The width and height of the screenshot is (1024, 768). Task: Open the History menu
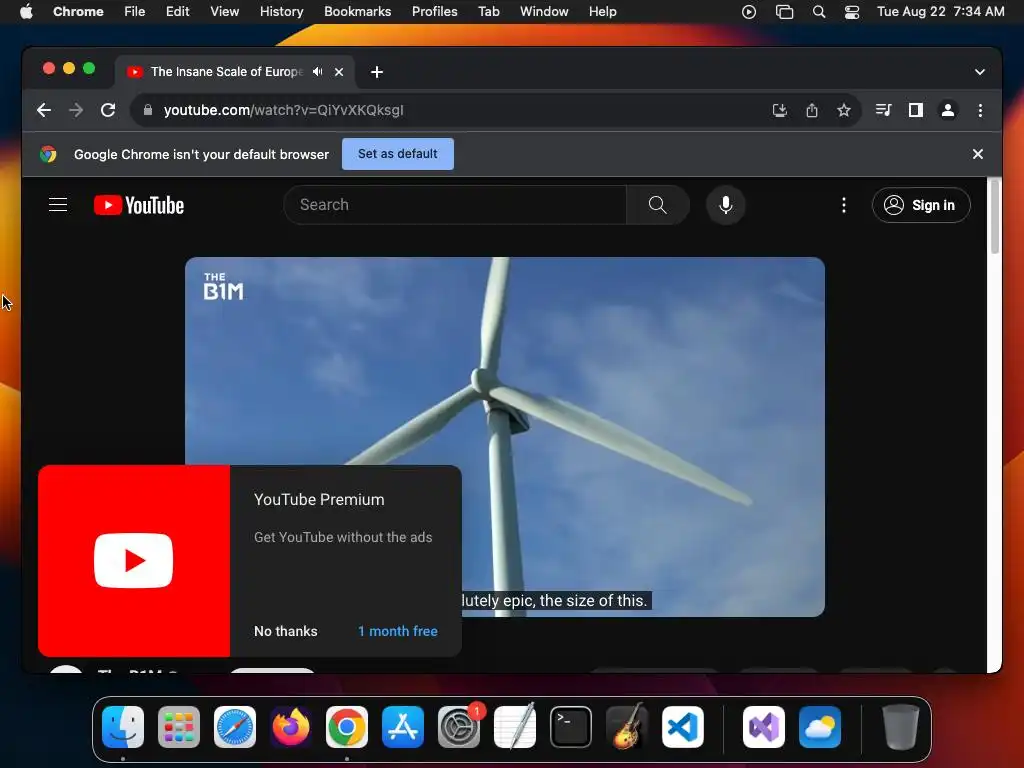tap(281, 12)
